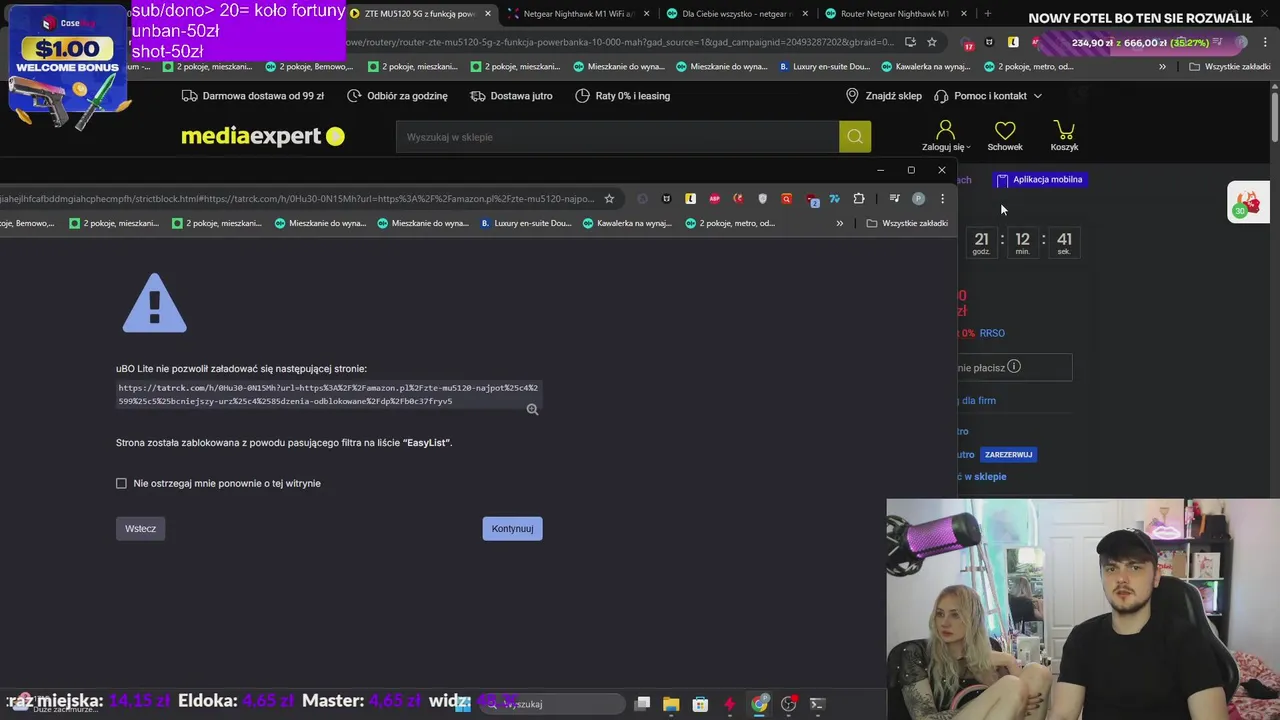Bookmark page with star in front window

pyautogui.click(x=609, y=198)
